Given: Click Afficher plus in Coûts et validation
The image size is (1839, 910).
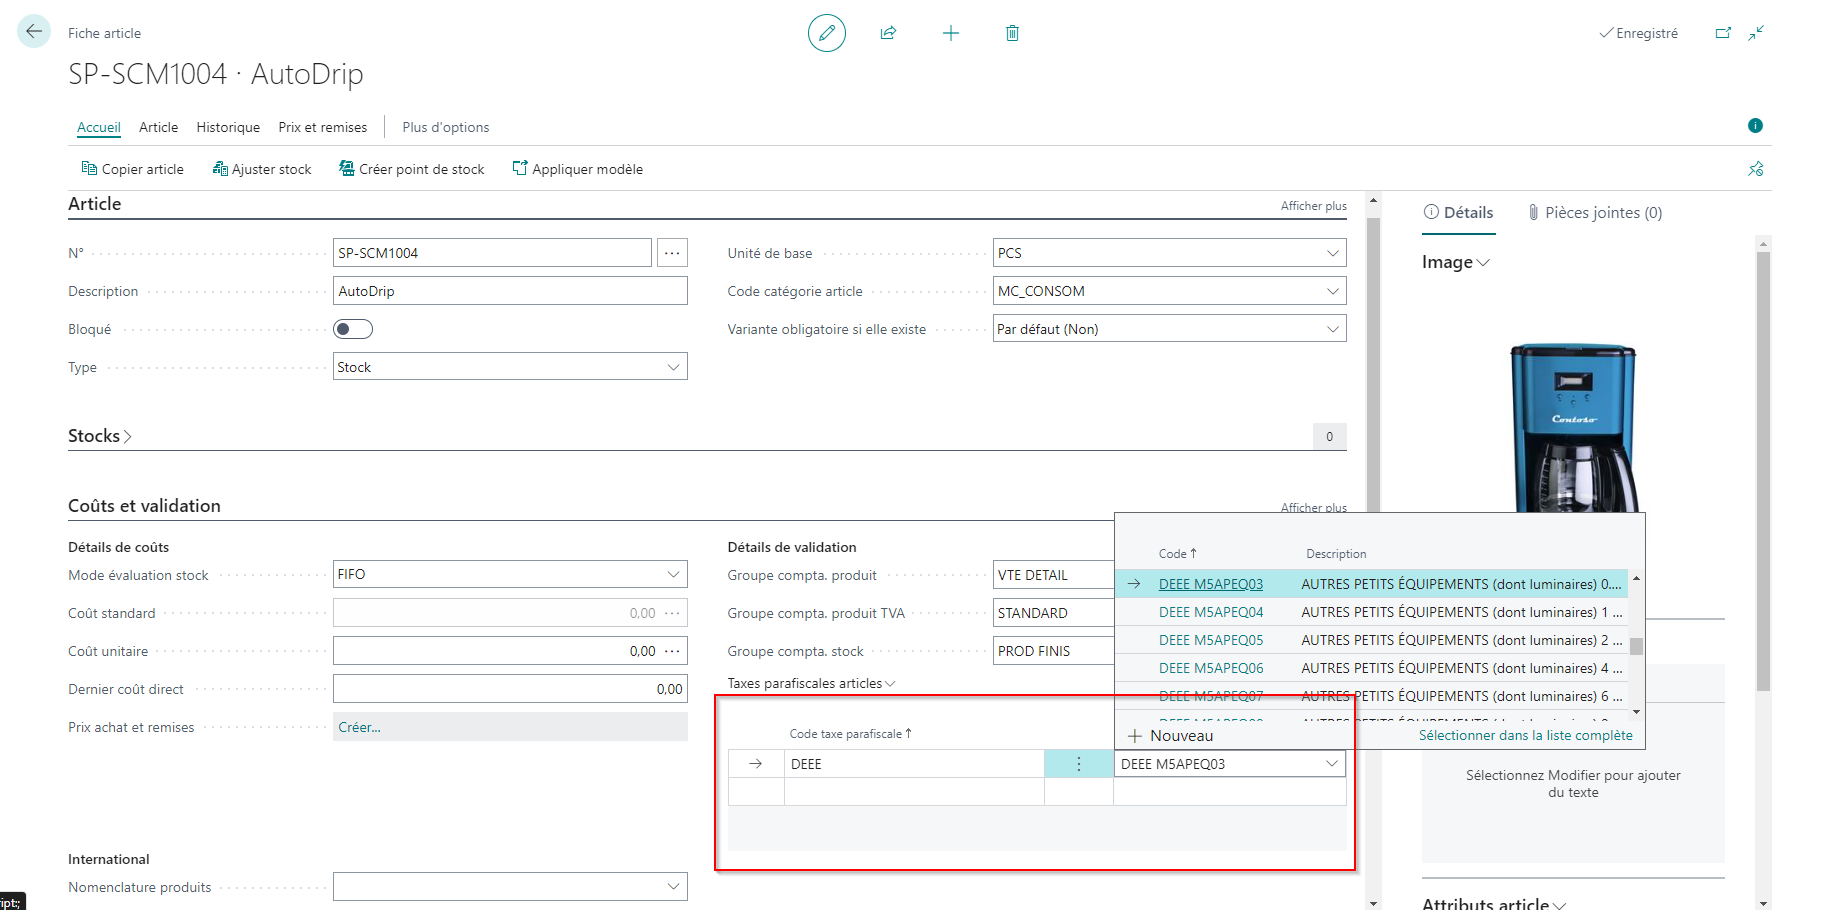Looking at the screenshot, I should pyautogui.click(x=1314, y=508).
